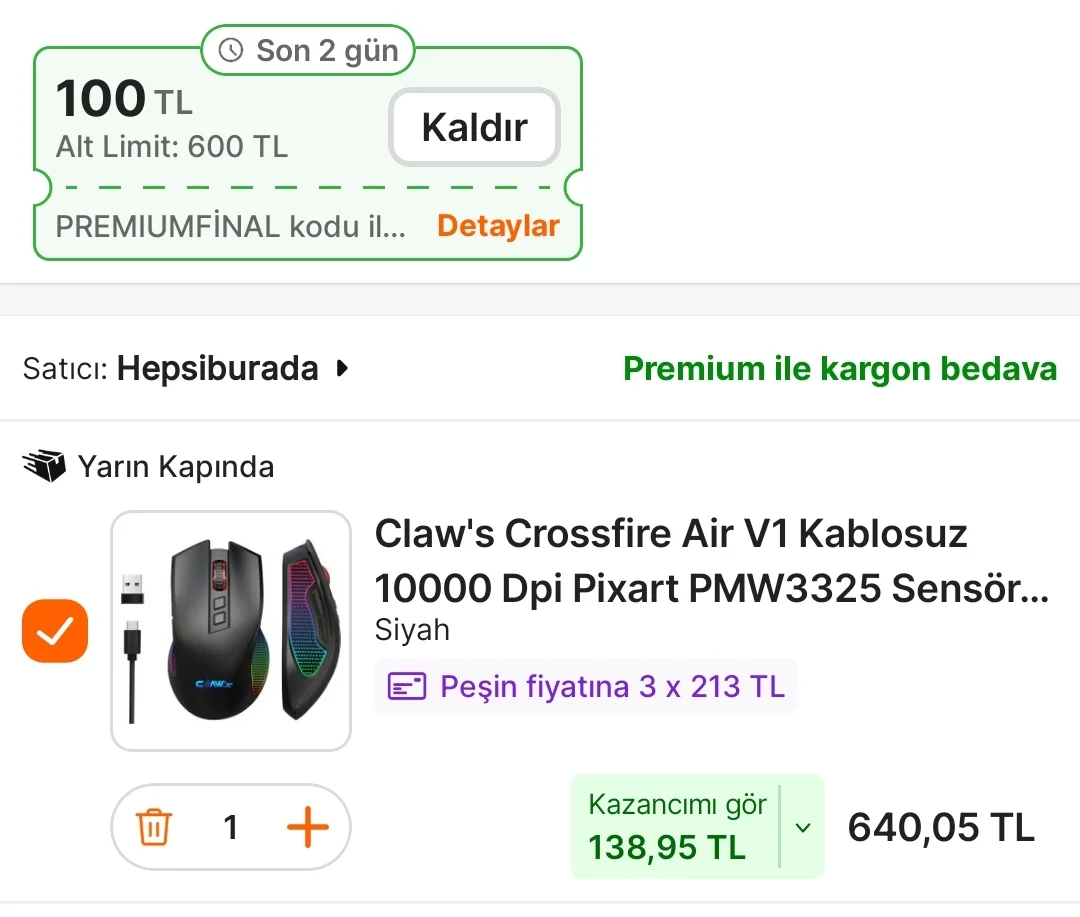Tap the trash icon to delete the item

click(154, 828)
